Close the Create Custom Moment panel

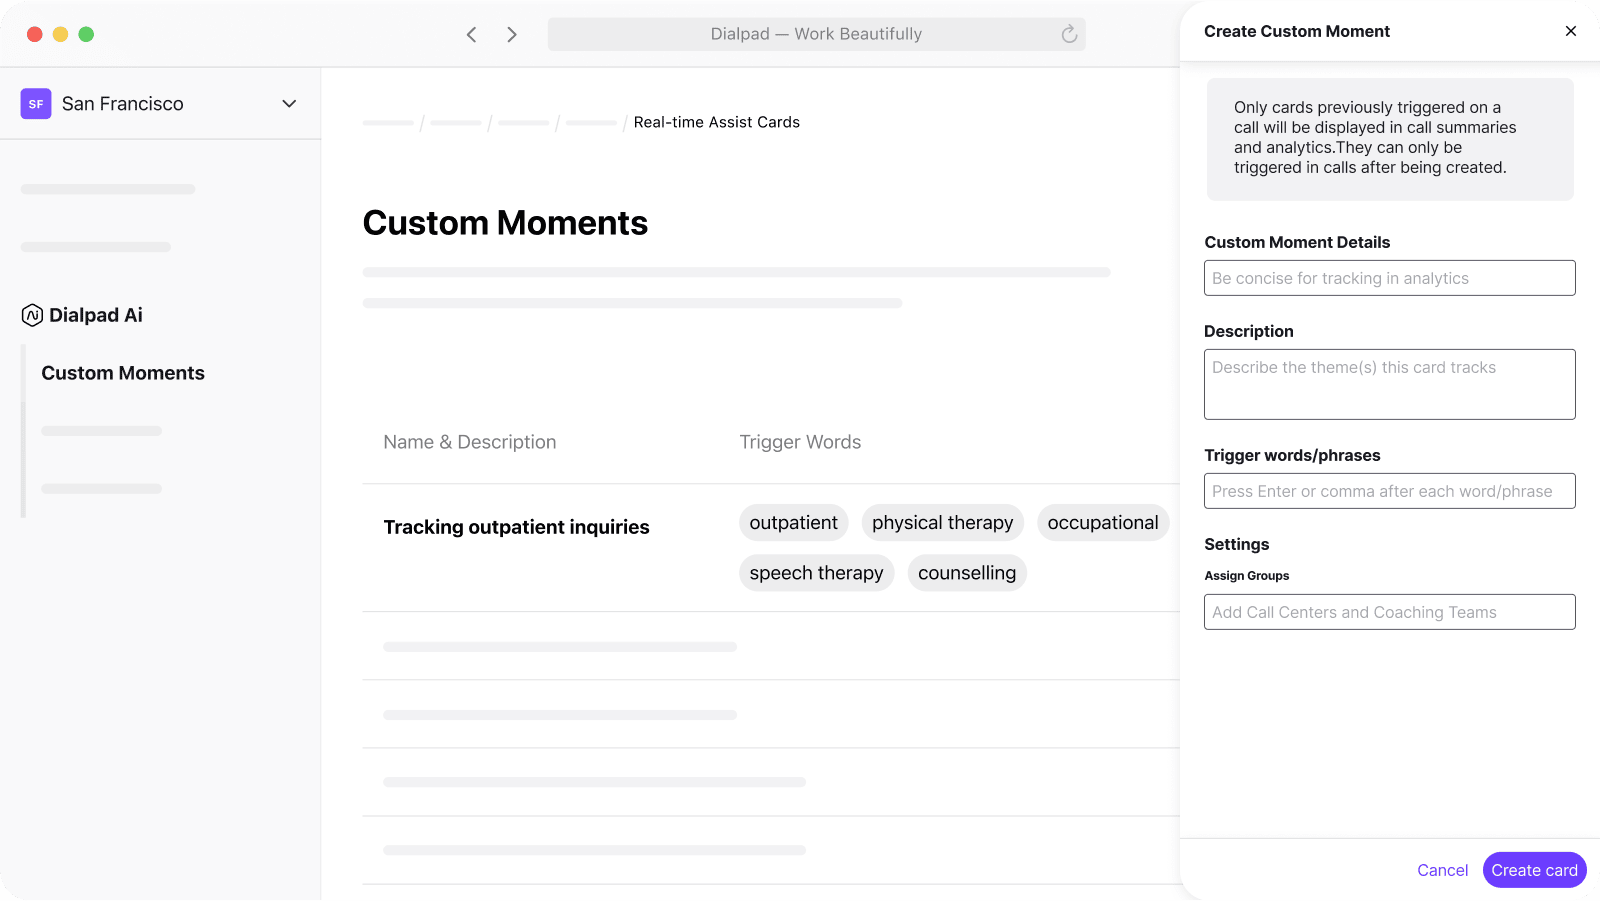[x=1571, y=31]
